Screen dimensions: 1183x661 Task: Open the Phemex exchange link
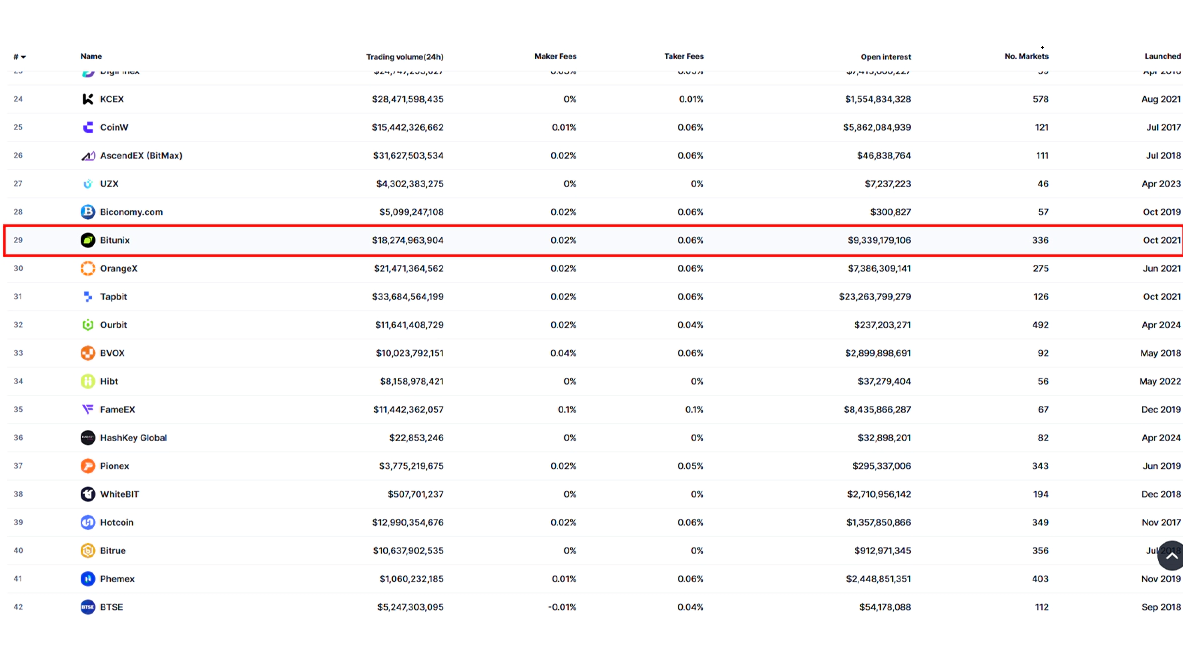pyautogui.click(x=117, y=579)
